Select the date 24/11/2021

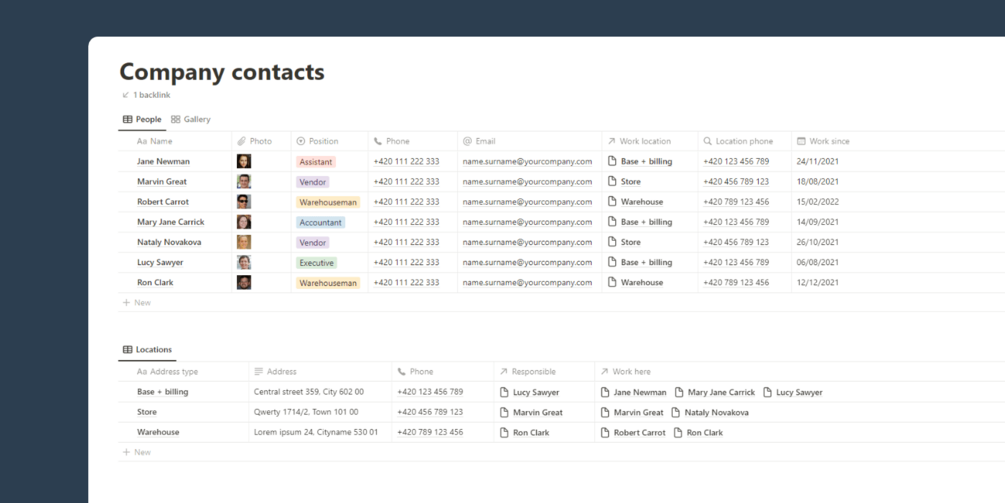coord(818,161)
